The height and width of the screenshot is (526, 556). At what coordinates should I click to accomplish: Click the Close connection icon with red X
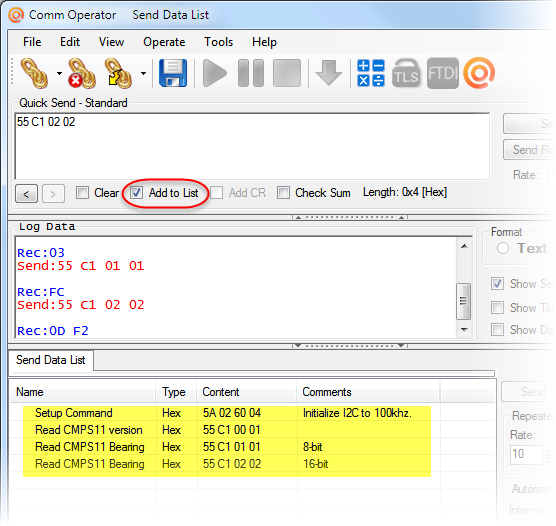(x=82, y=73)
